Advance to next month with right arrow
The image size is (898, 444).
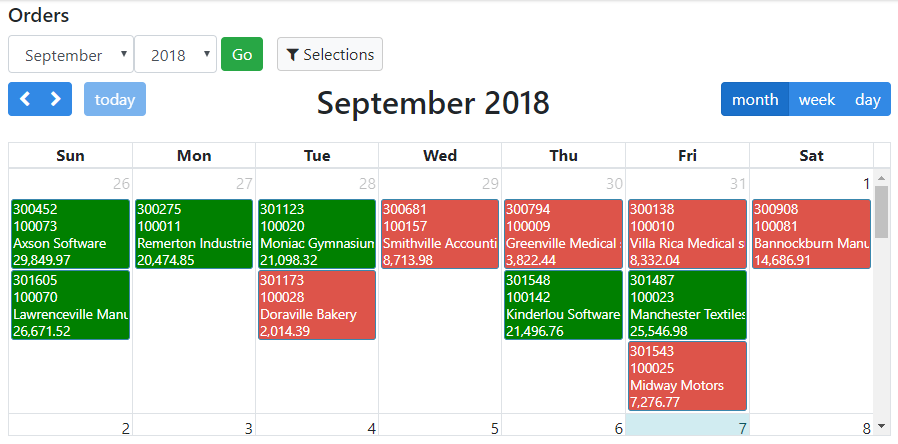56,99
